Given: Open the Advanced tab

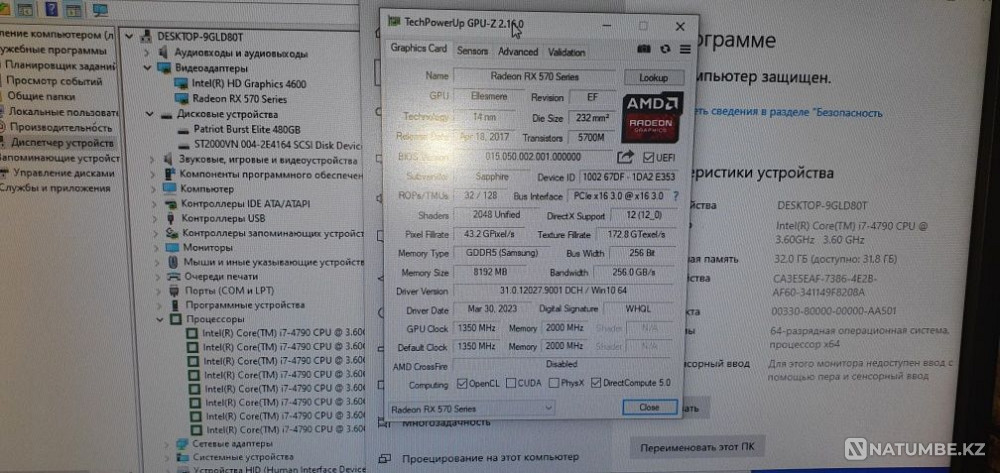Looking at the screenshot, I should (x=518, y=52).
